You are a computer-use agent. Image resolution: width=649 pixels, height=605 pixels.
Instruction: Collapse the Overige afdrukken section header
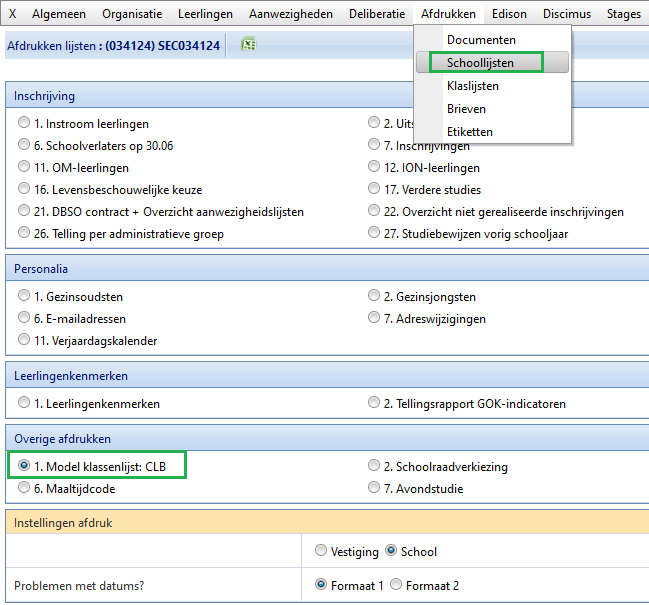pyautogui.click(x=62, y=439)
